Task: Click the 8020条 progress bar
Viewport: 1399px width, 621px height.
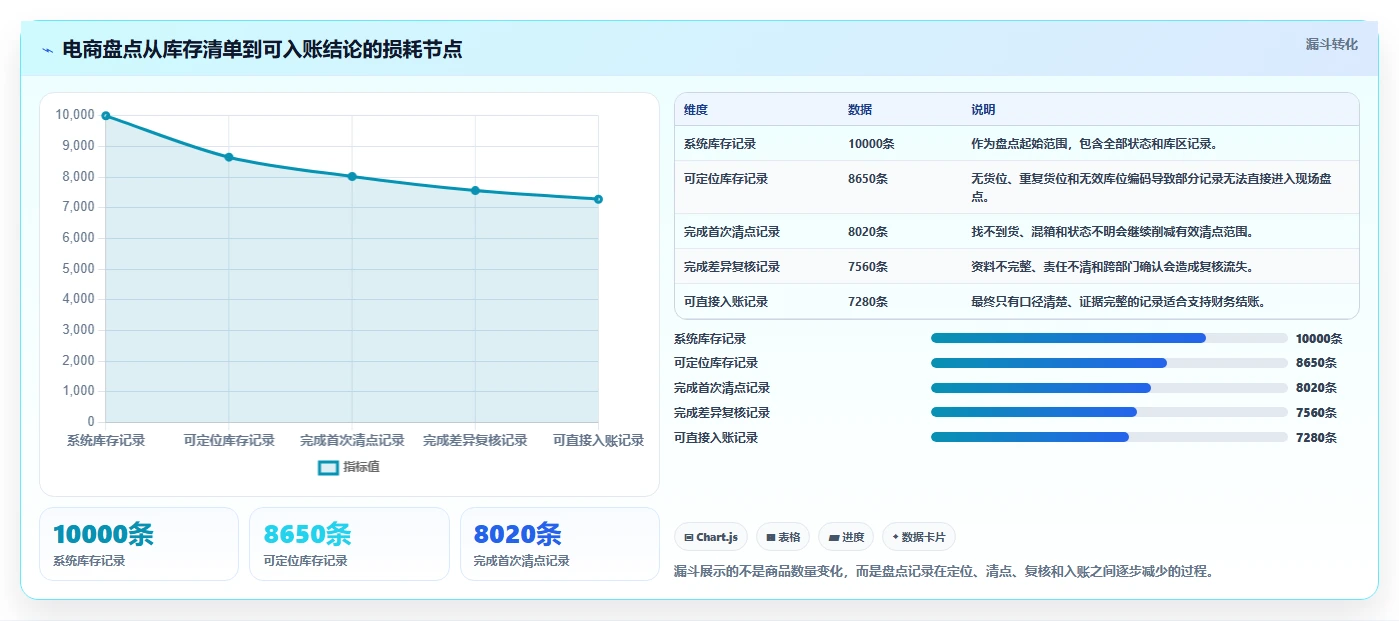Action: (1109, 388)
